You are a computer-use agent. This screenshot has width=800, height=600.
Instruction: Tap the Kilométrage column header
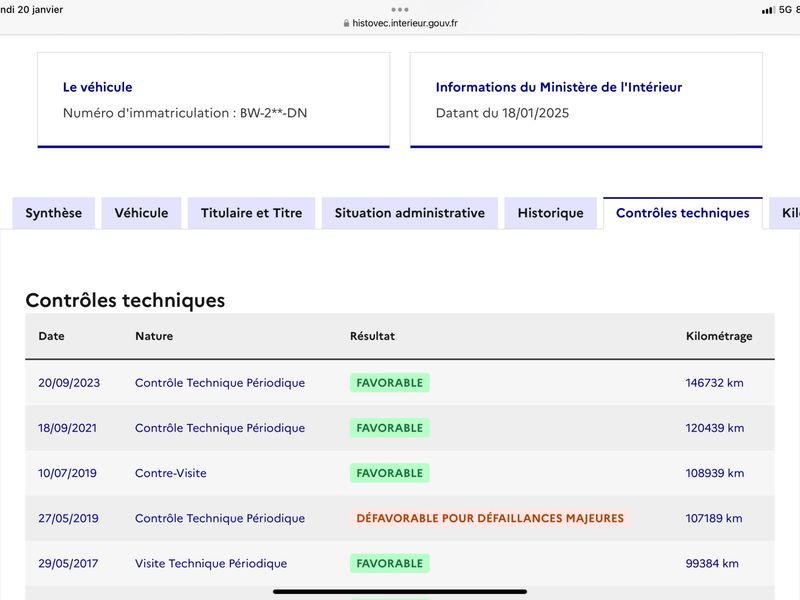[719, 336]
